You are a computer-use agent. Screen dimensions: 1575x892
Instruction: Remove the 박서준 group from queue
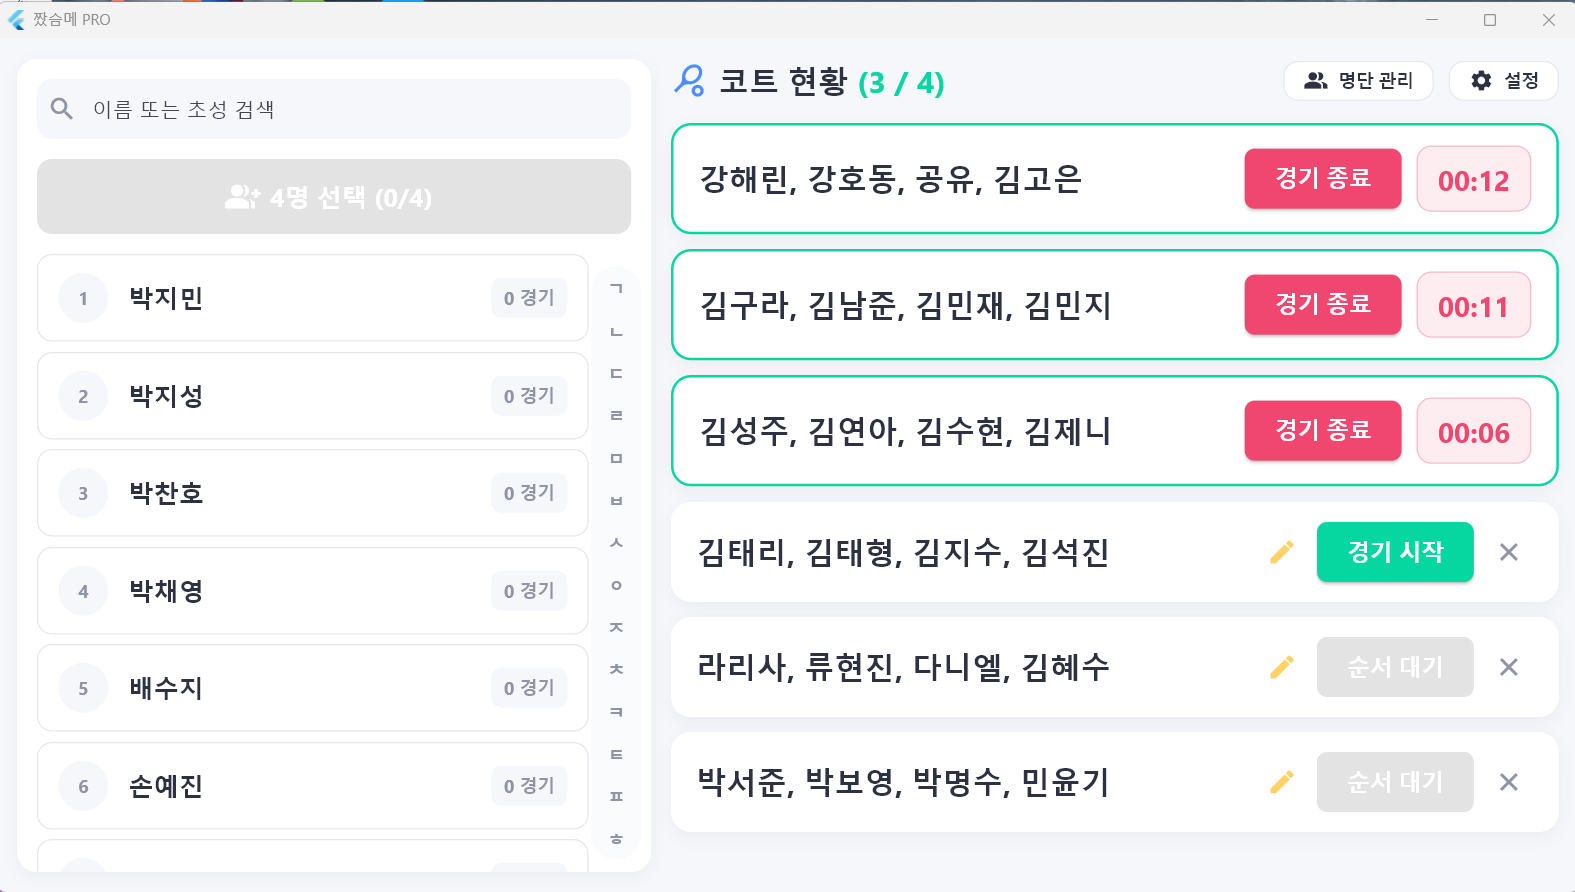pos(1509,782)
